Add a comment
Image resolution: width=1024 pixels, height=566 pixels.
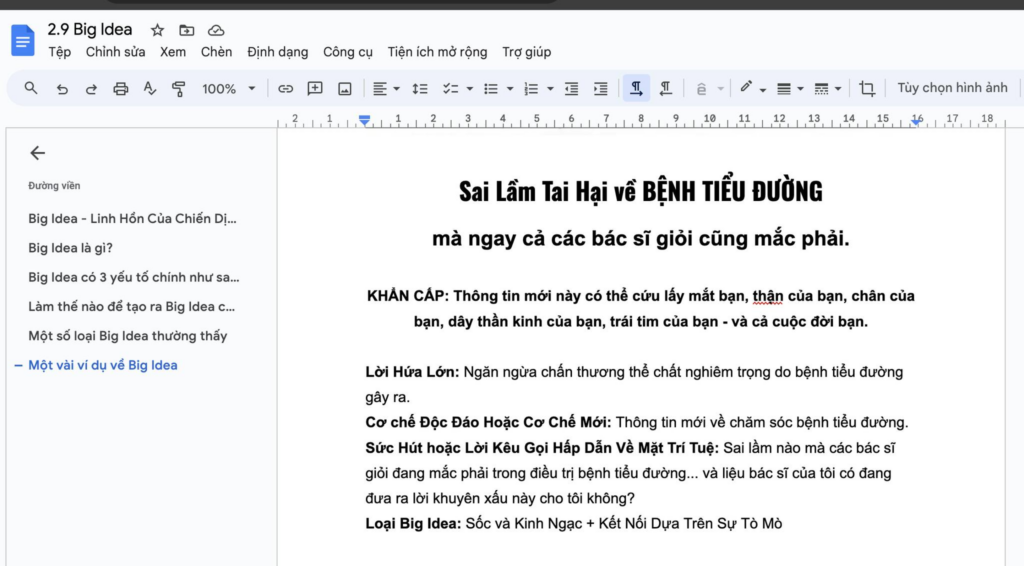(315, 88)
